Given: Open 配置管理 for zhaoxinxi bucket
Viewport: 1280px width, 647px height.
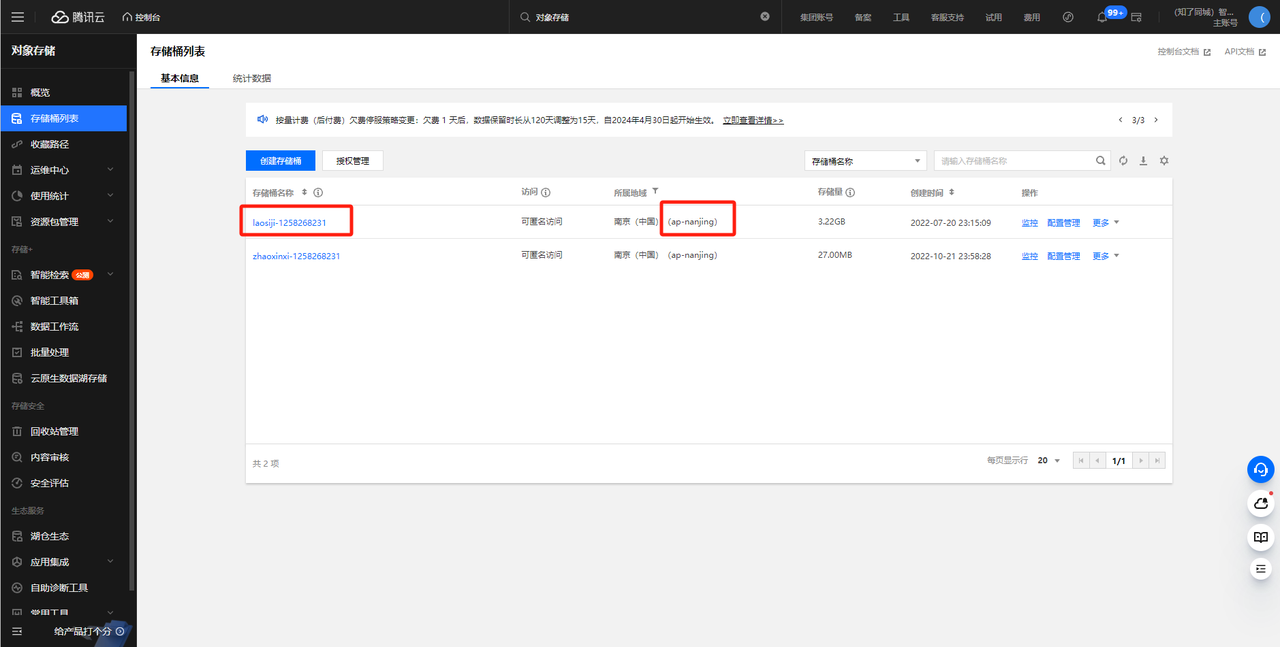Looking at the screenshot, I should [1063, 255].
